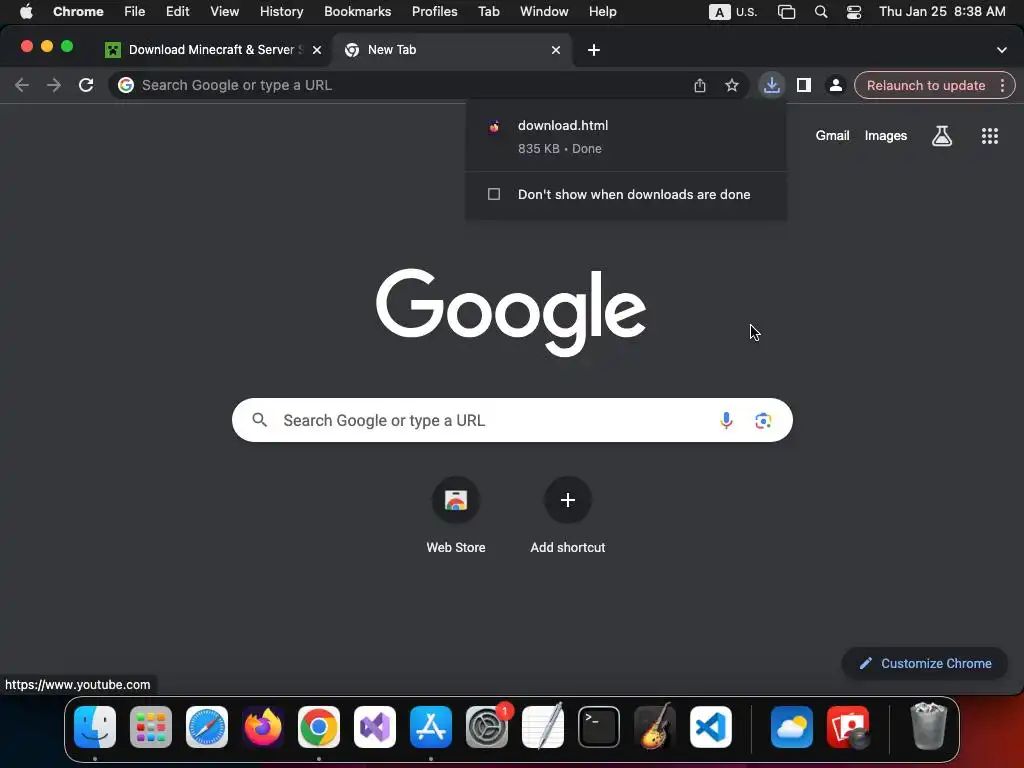Open the Help menu
This screenshot has width=1024, height=768.
click(602, 12)
